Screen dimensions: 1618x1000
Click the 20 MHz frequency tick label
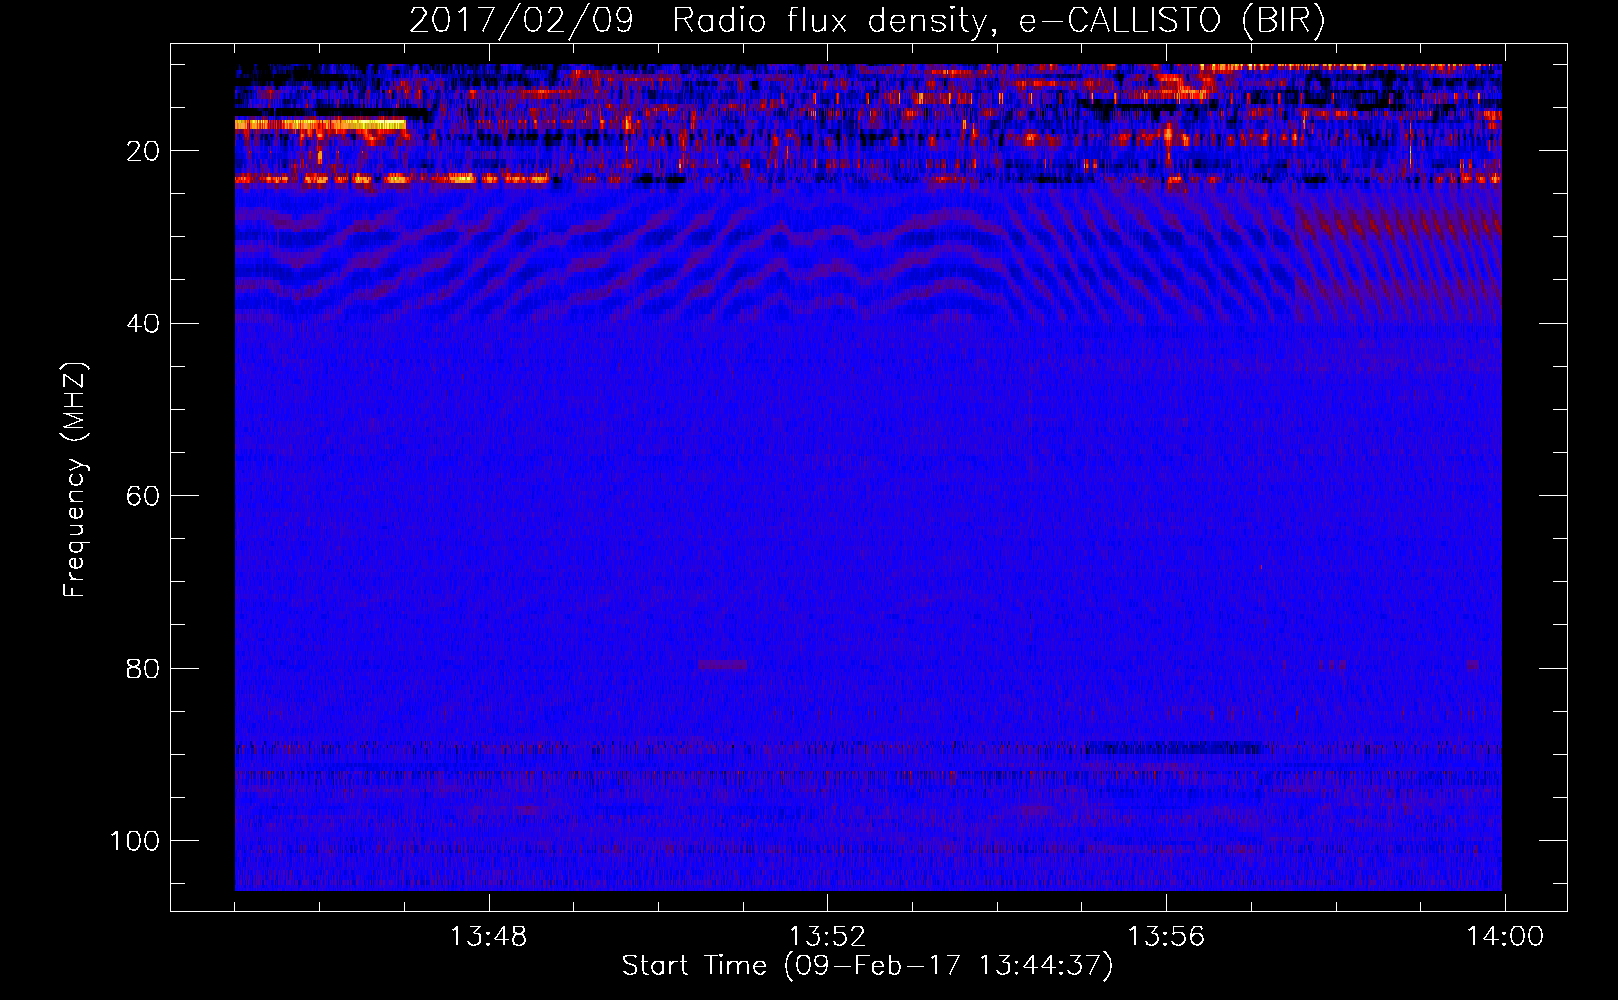point(143,151)
